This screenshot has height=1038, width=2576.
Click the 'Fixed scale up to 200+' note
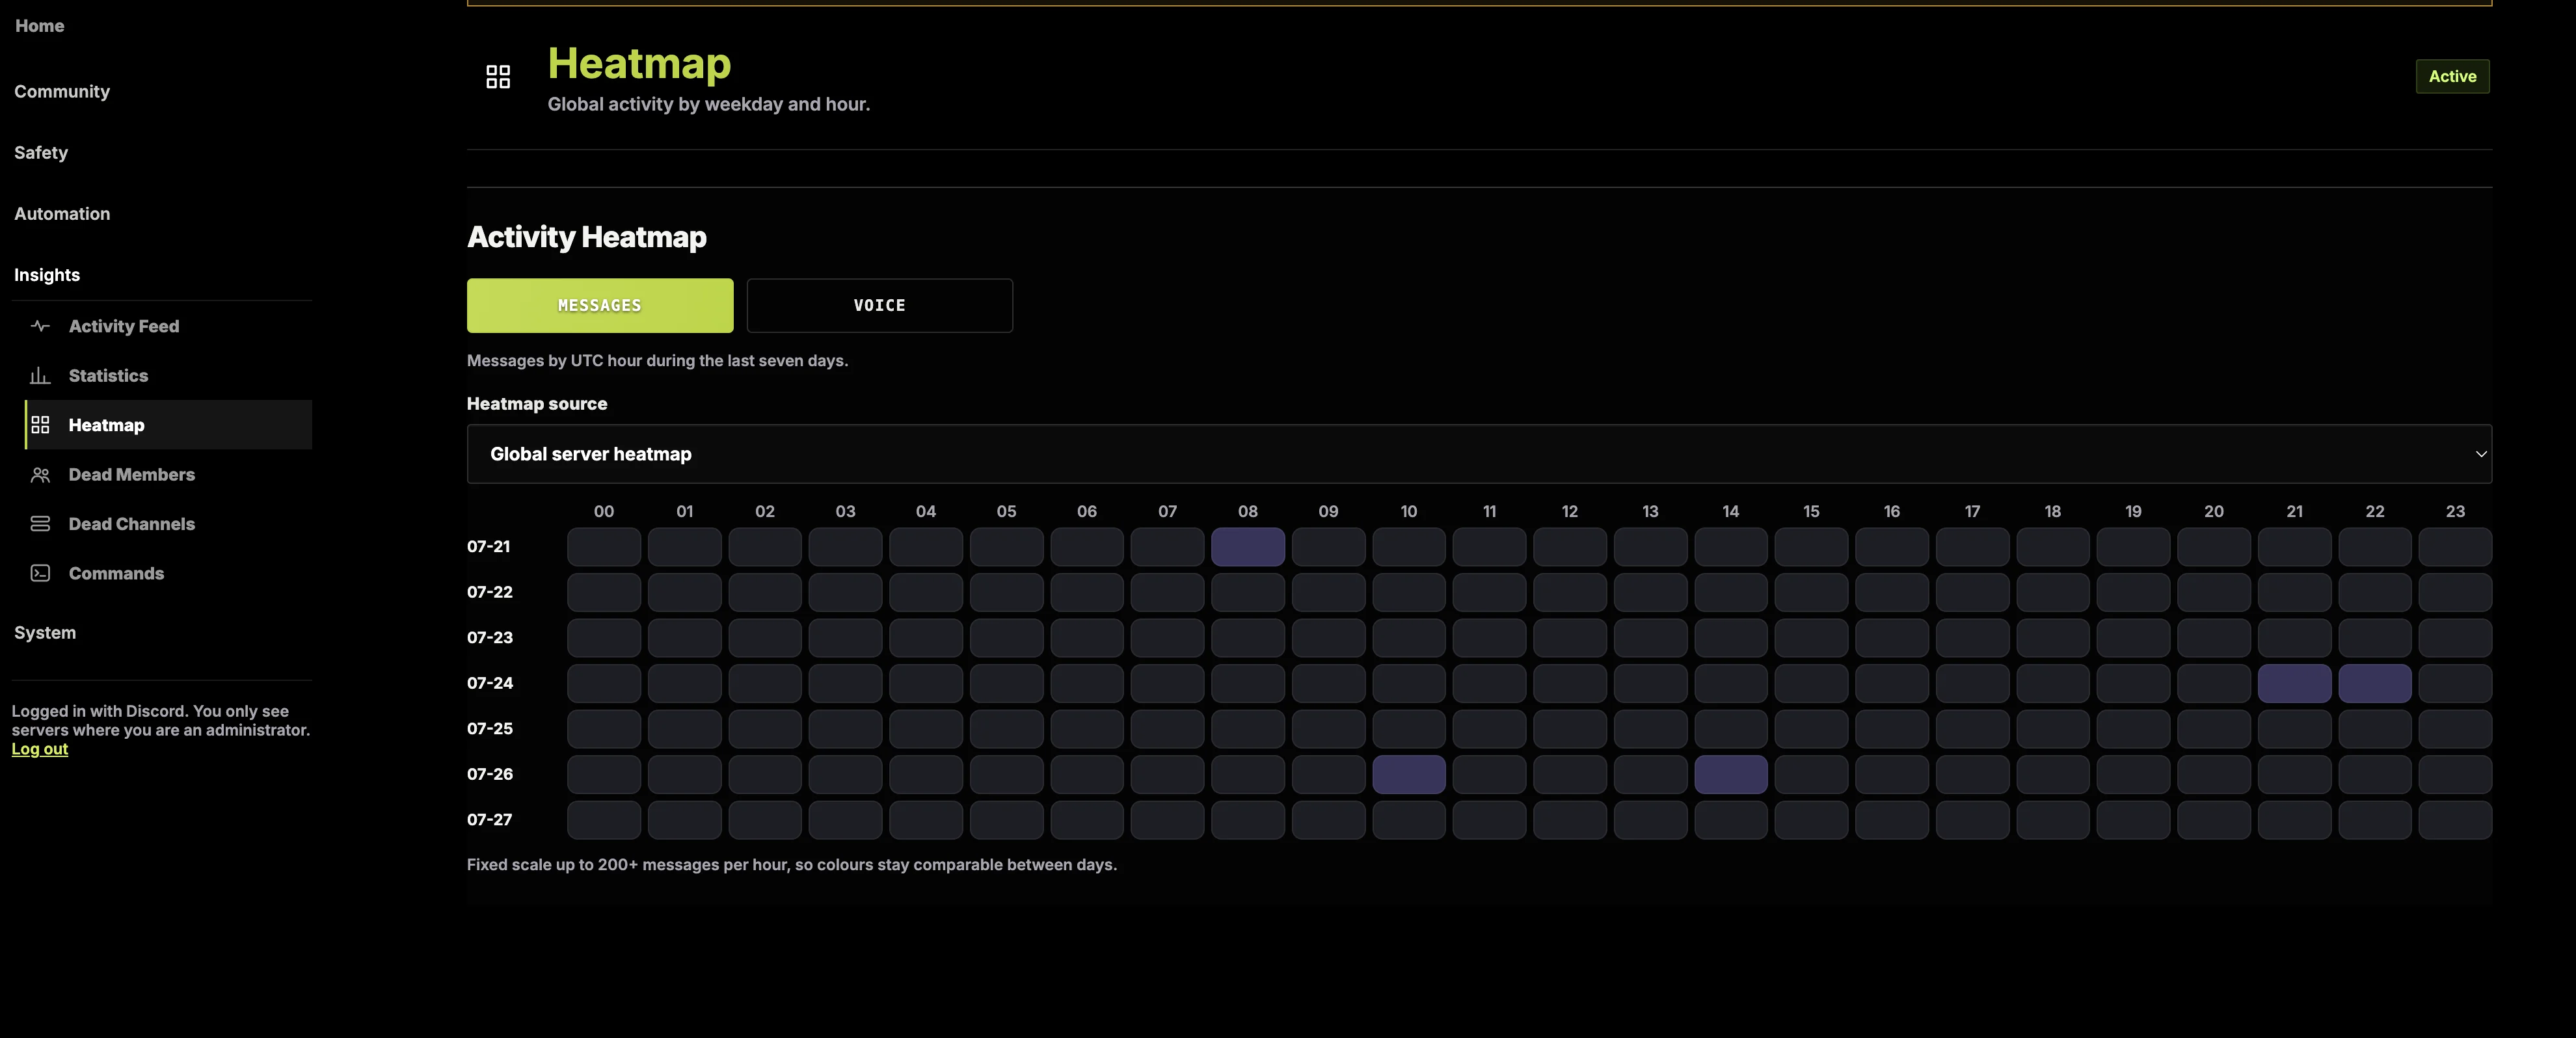792,864
